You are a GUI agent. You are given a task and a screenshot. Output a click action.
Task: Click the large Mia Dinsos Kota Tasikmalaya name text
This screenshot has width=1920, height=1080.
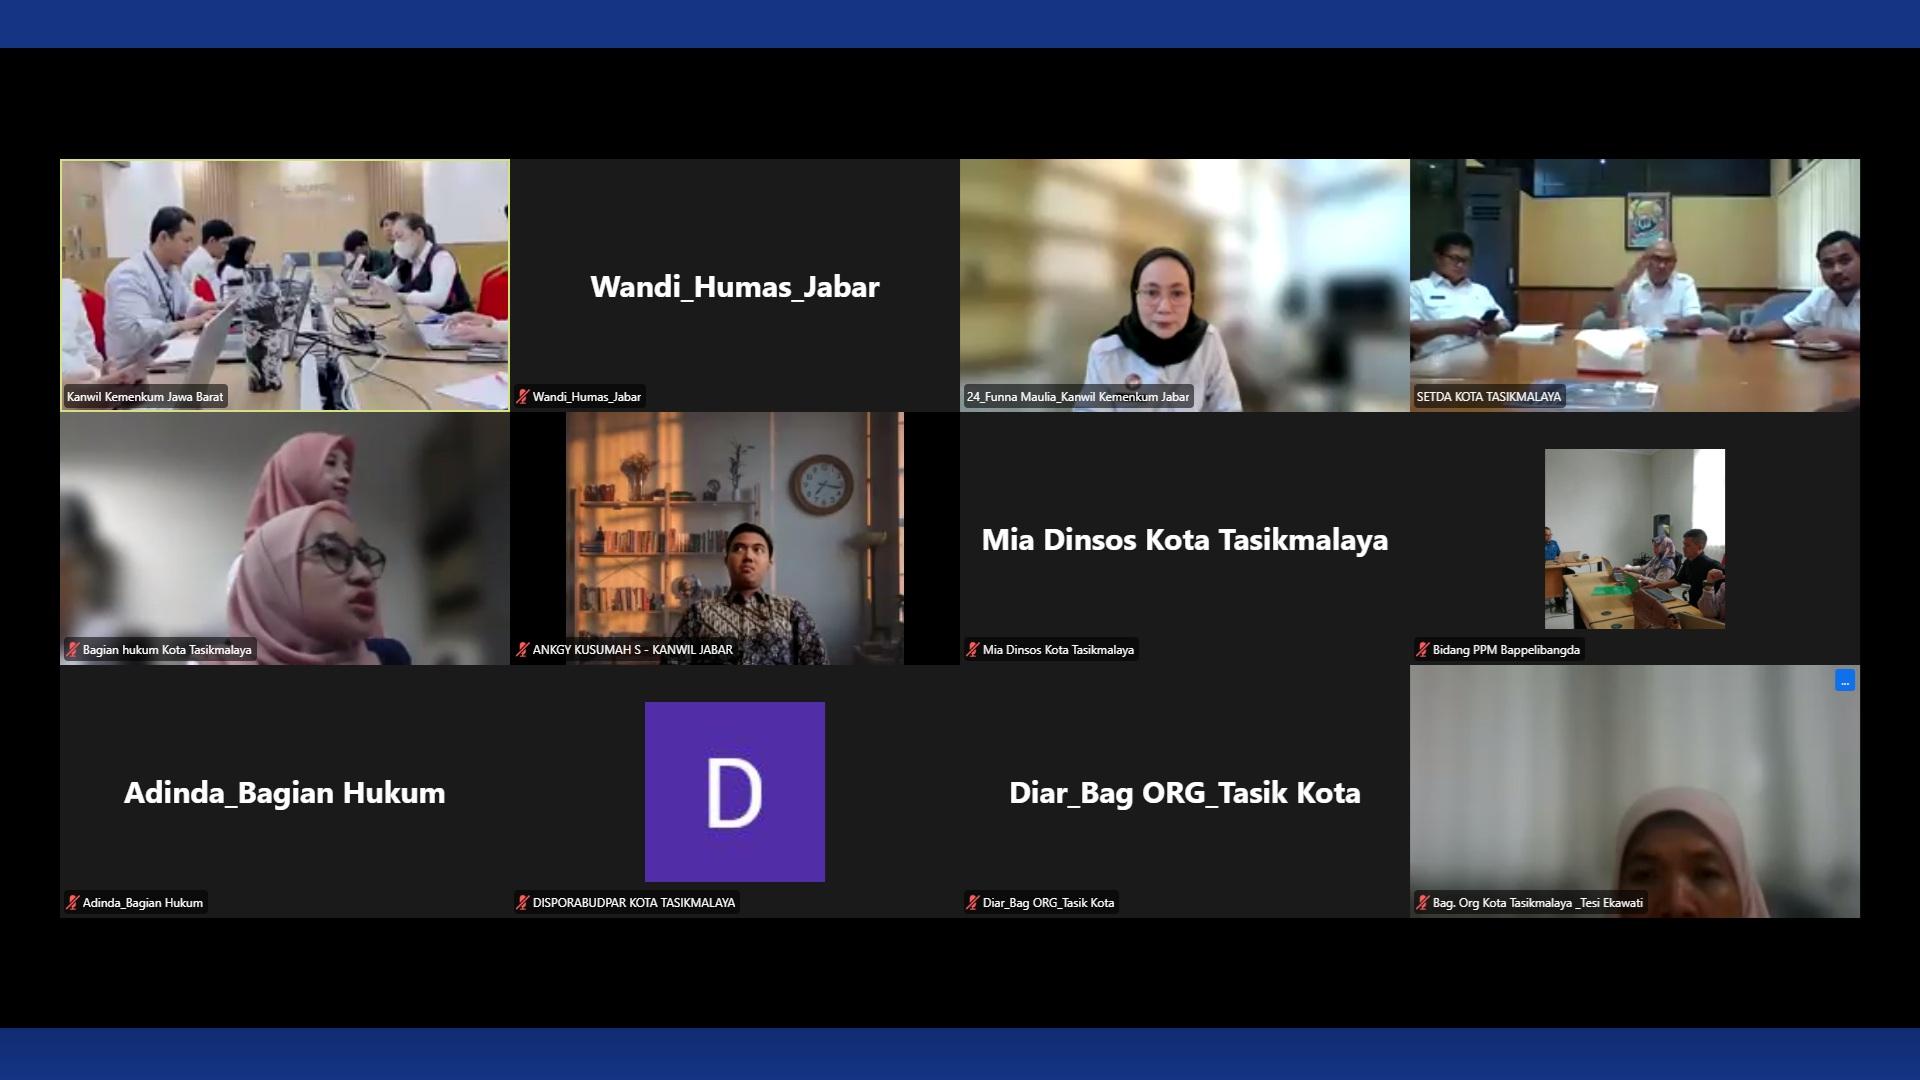pyautogui.click(x=1184, y=540)
